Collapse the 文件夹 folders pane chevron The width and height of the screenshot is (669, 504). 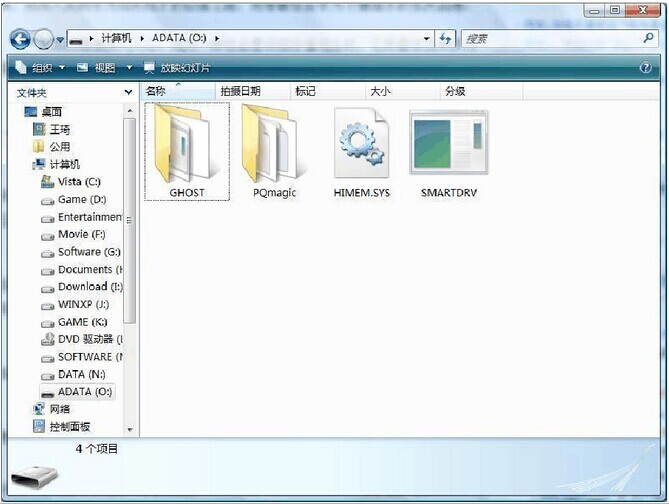click(128, 92)
